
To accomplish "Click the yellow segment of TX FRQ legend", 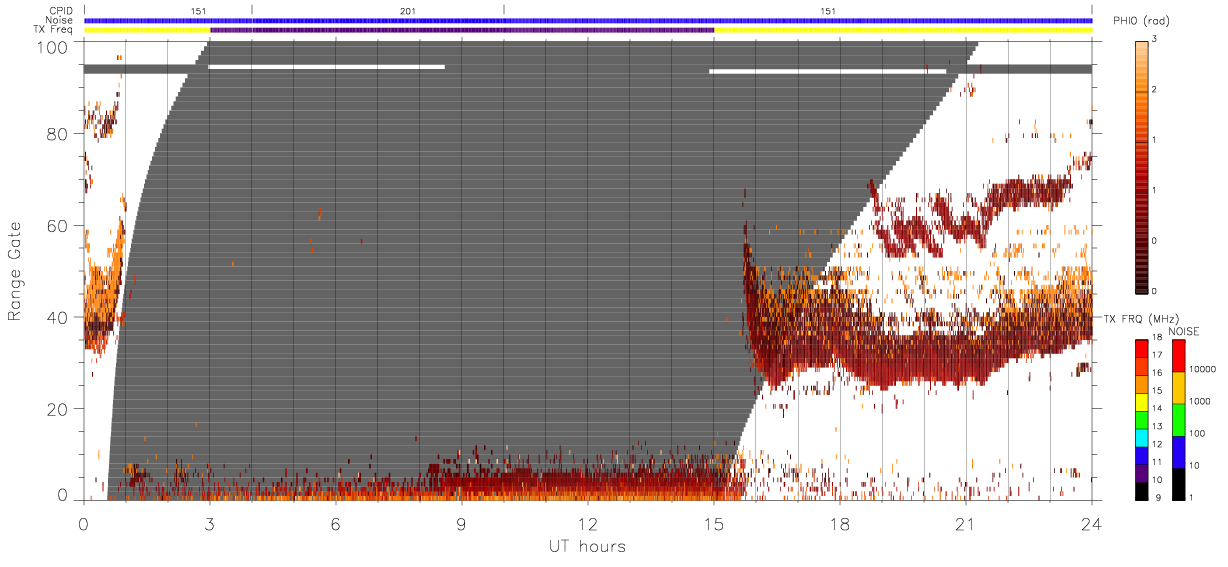I will tap(1142, 402).
